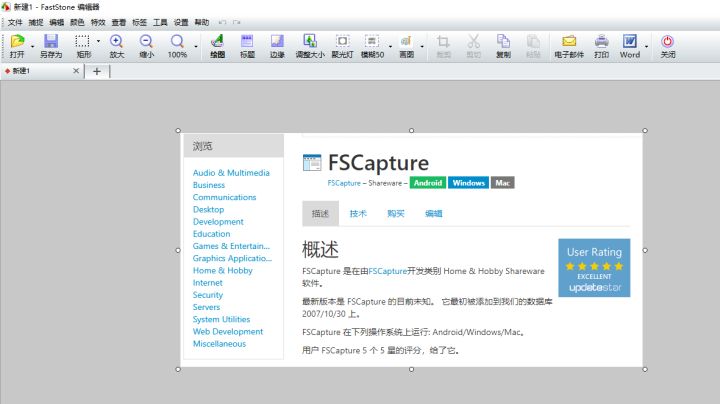Click the User Rating updatestar badge
720x404 pixels.
594,268
